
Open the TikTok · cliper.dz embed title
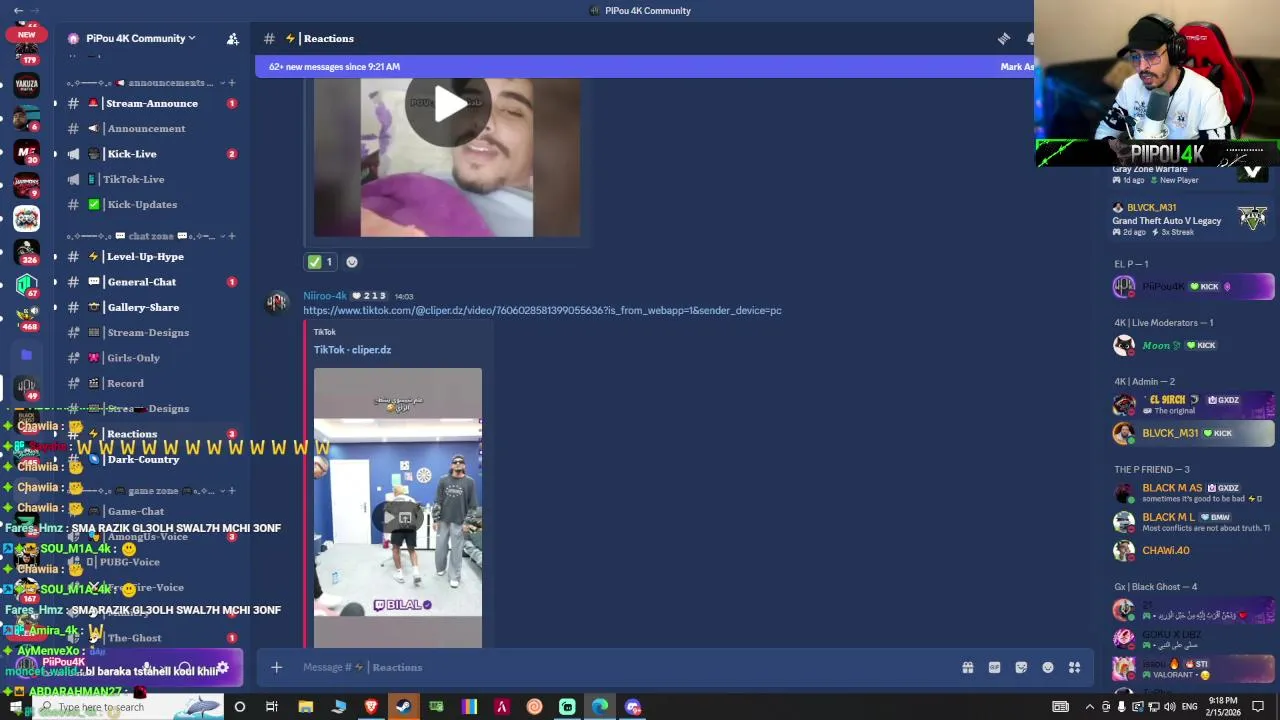[x=352, y=350]
